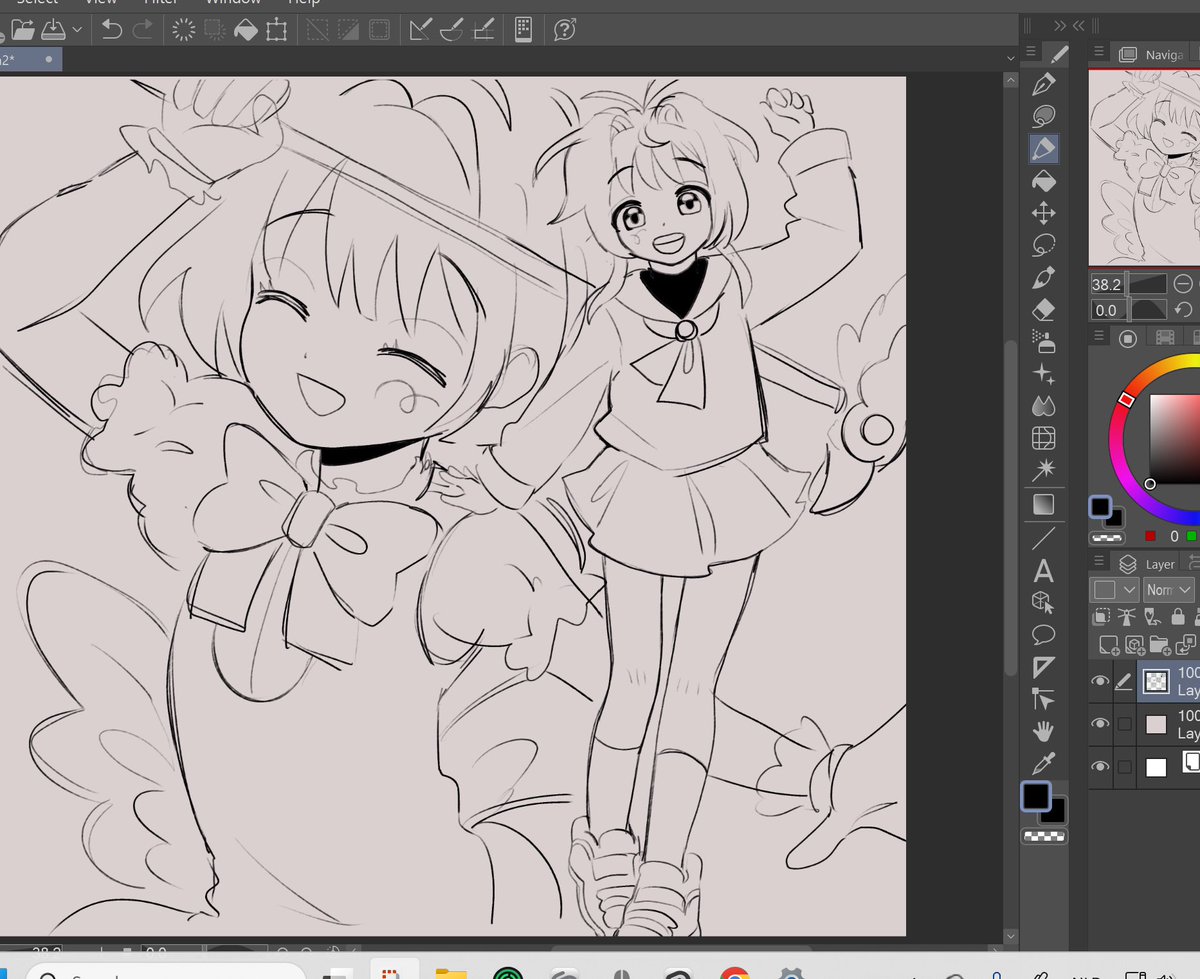Select the Gradient tool
Viewport: 1200px width, 979px height.
1044,505
